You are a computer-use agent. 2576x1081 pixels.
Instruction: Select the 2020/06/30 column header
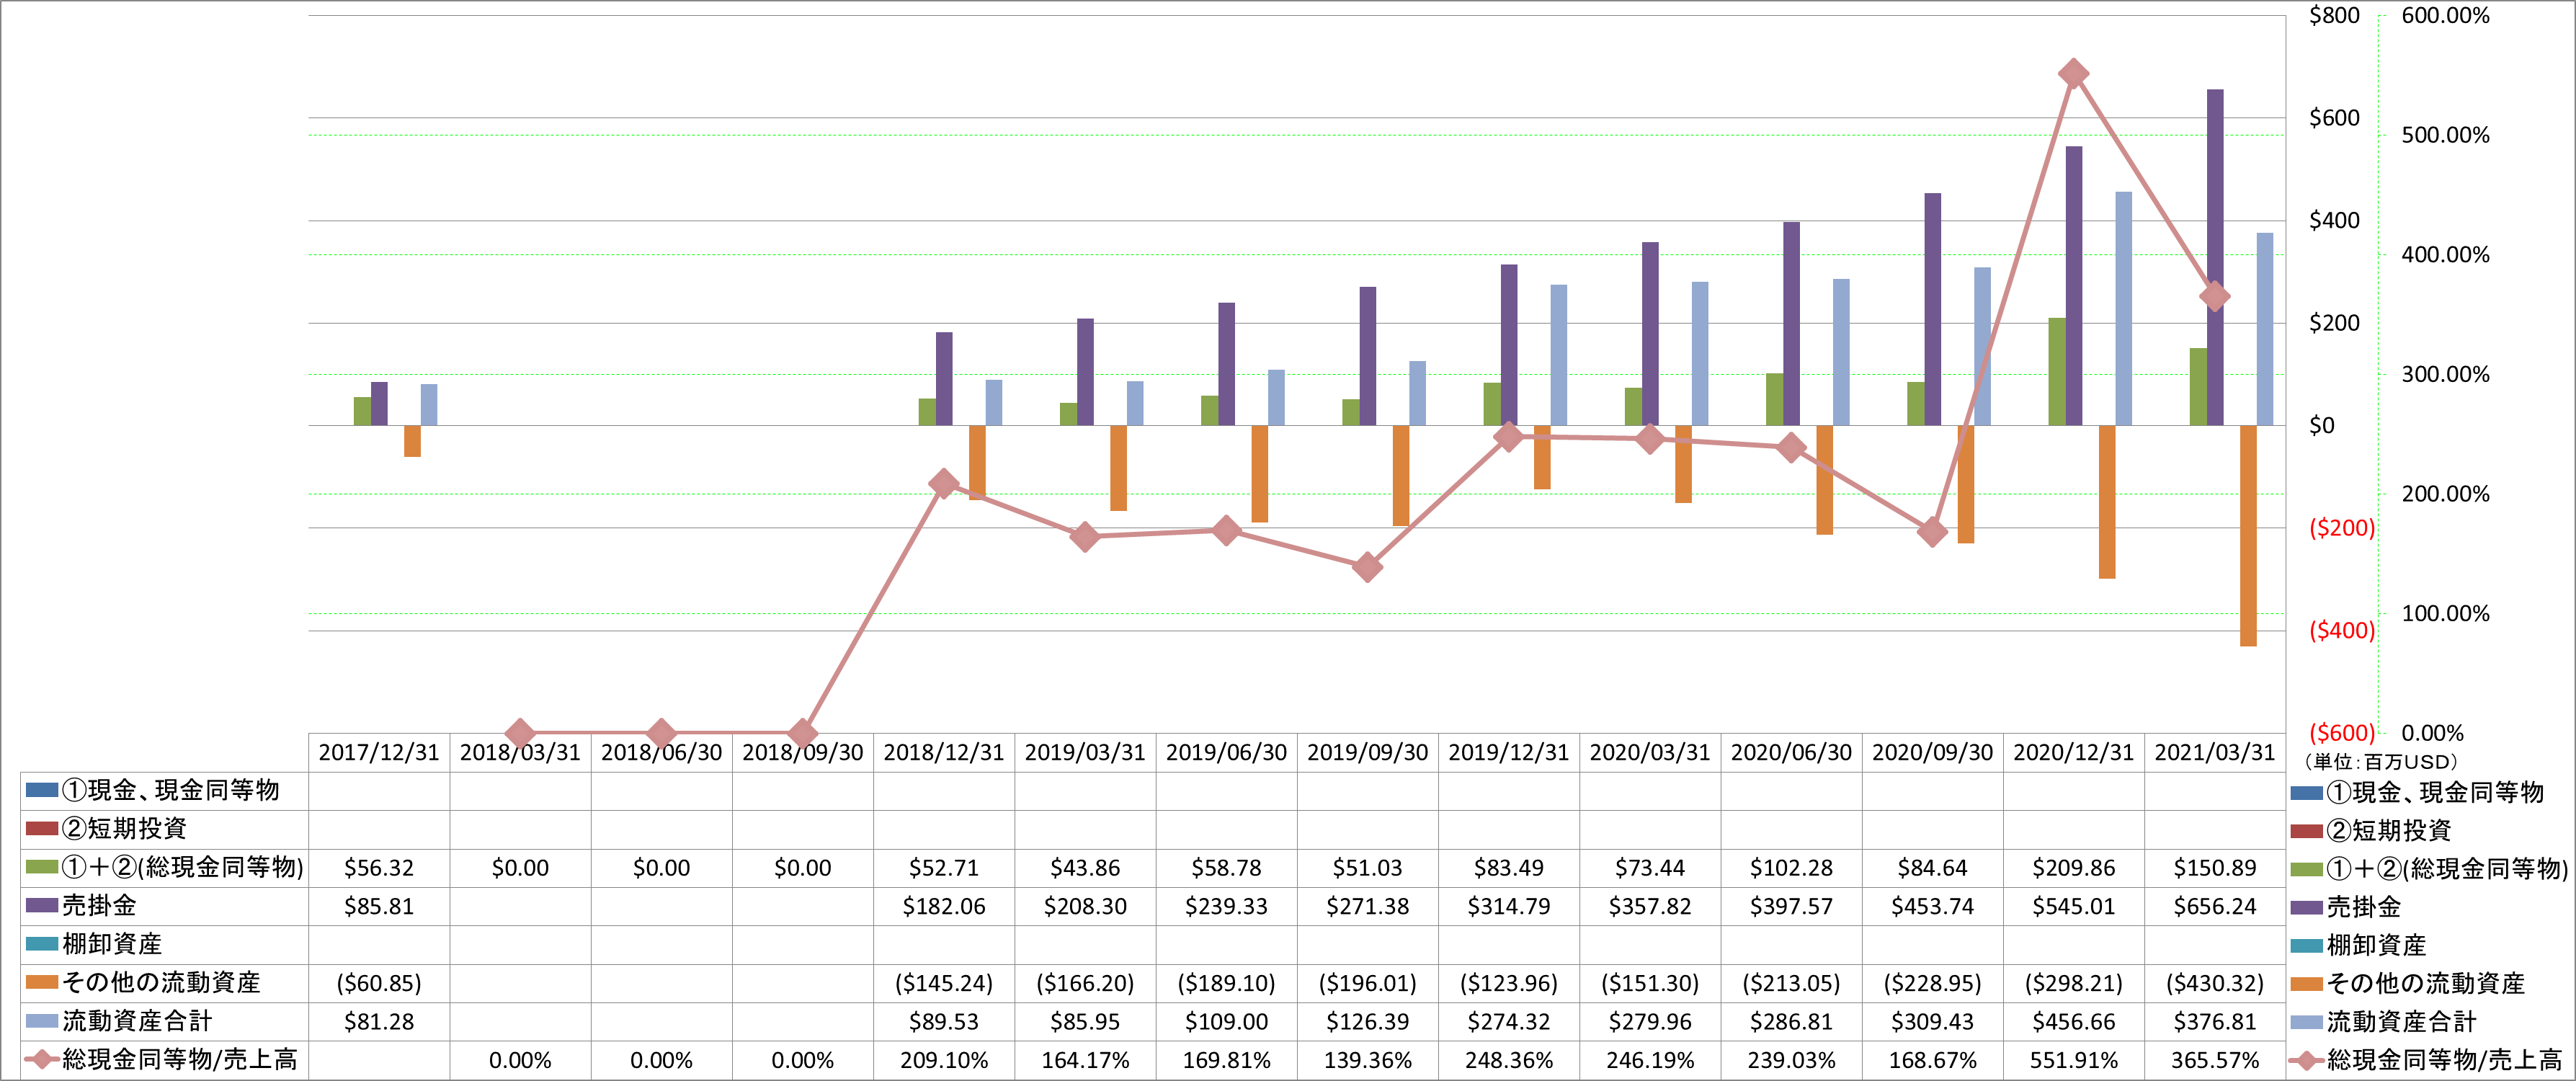pos(1791,753)
